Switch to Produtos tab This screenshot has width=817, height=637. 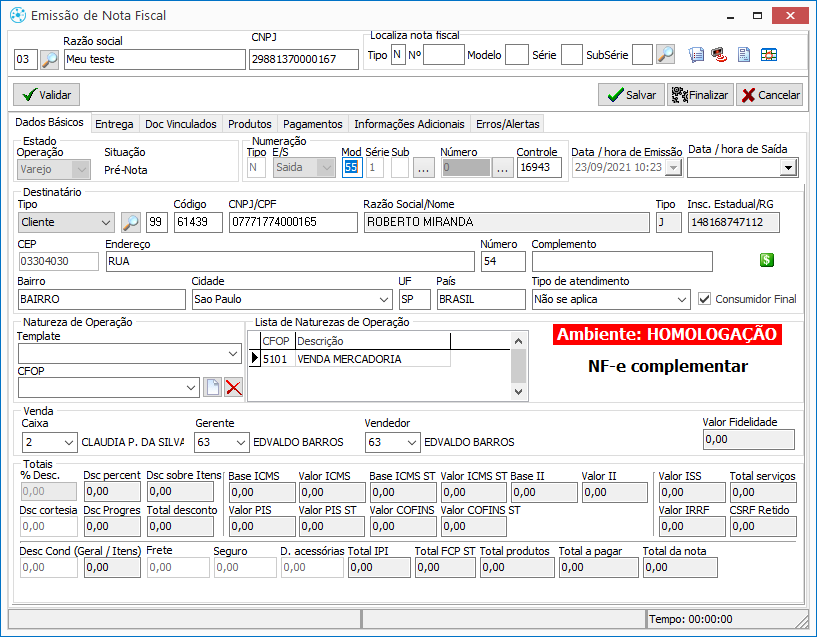[250, 124]
